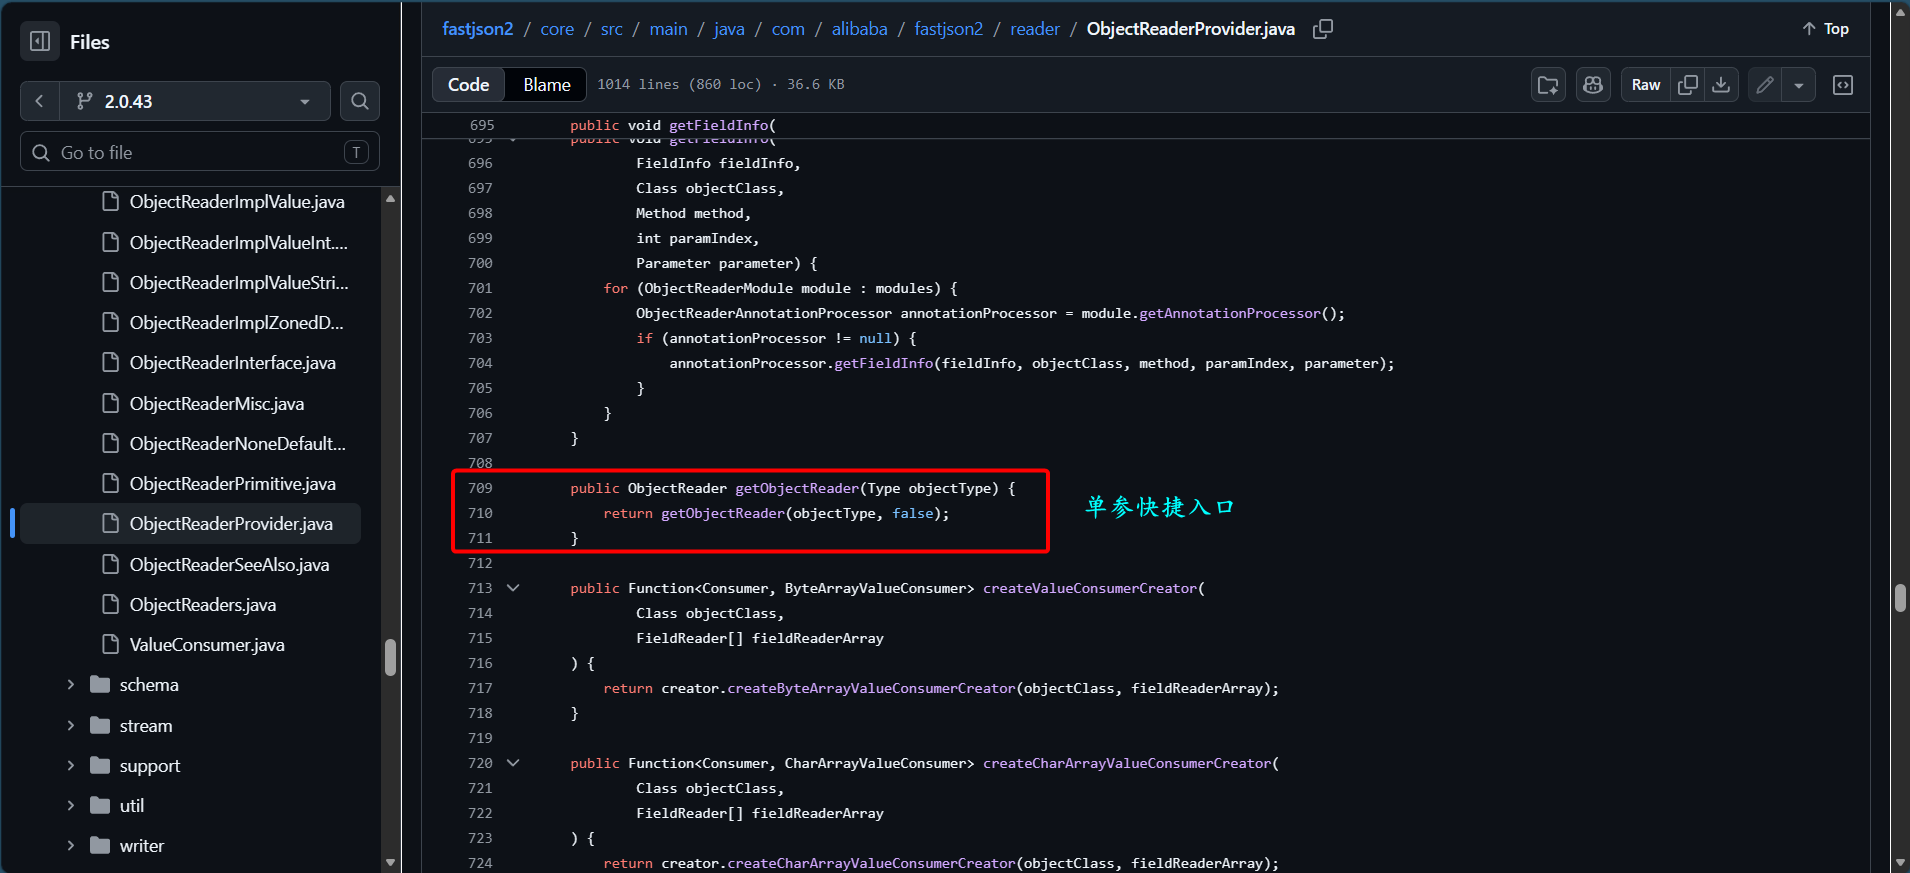Collapse code block at line 720

[x=513, y=763]
